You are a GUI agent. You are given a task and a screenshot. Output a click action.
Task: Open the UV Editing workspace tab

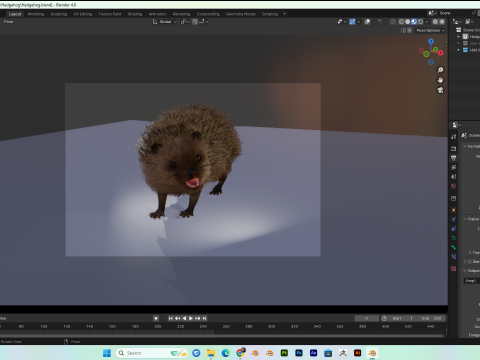click(83, 14)
